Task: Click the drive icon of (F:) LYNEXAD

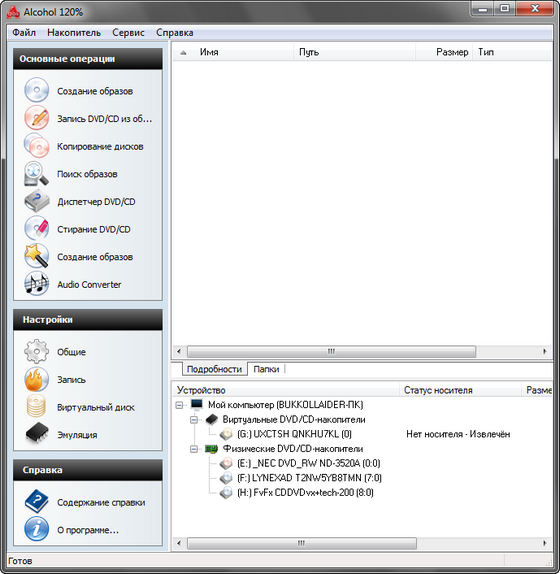Action: [x=226, y=478]
